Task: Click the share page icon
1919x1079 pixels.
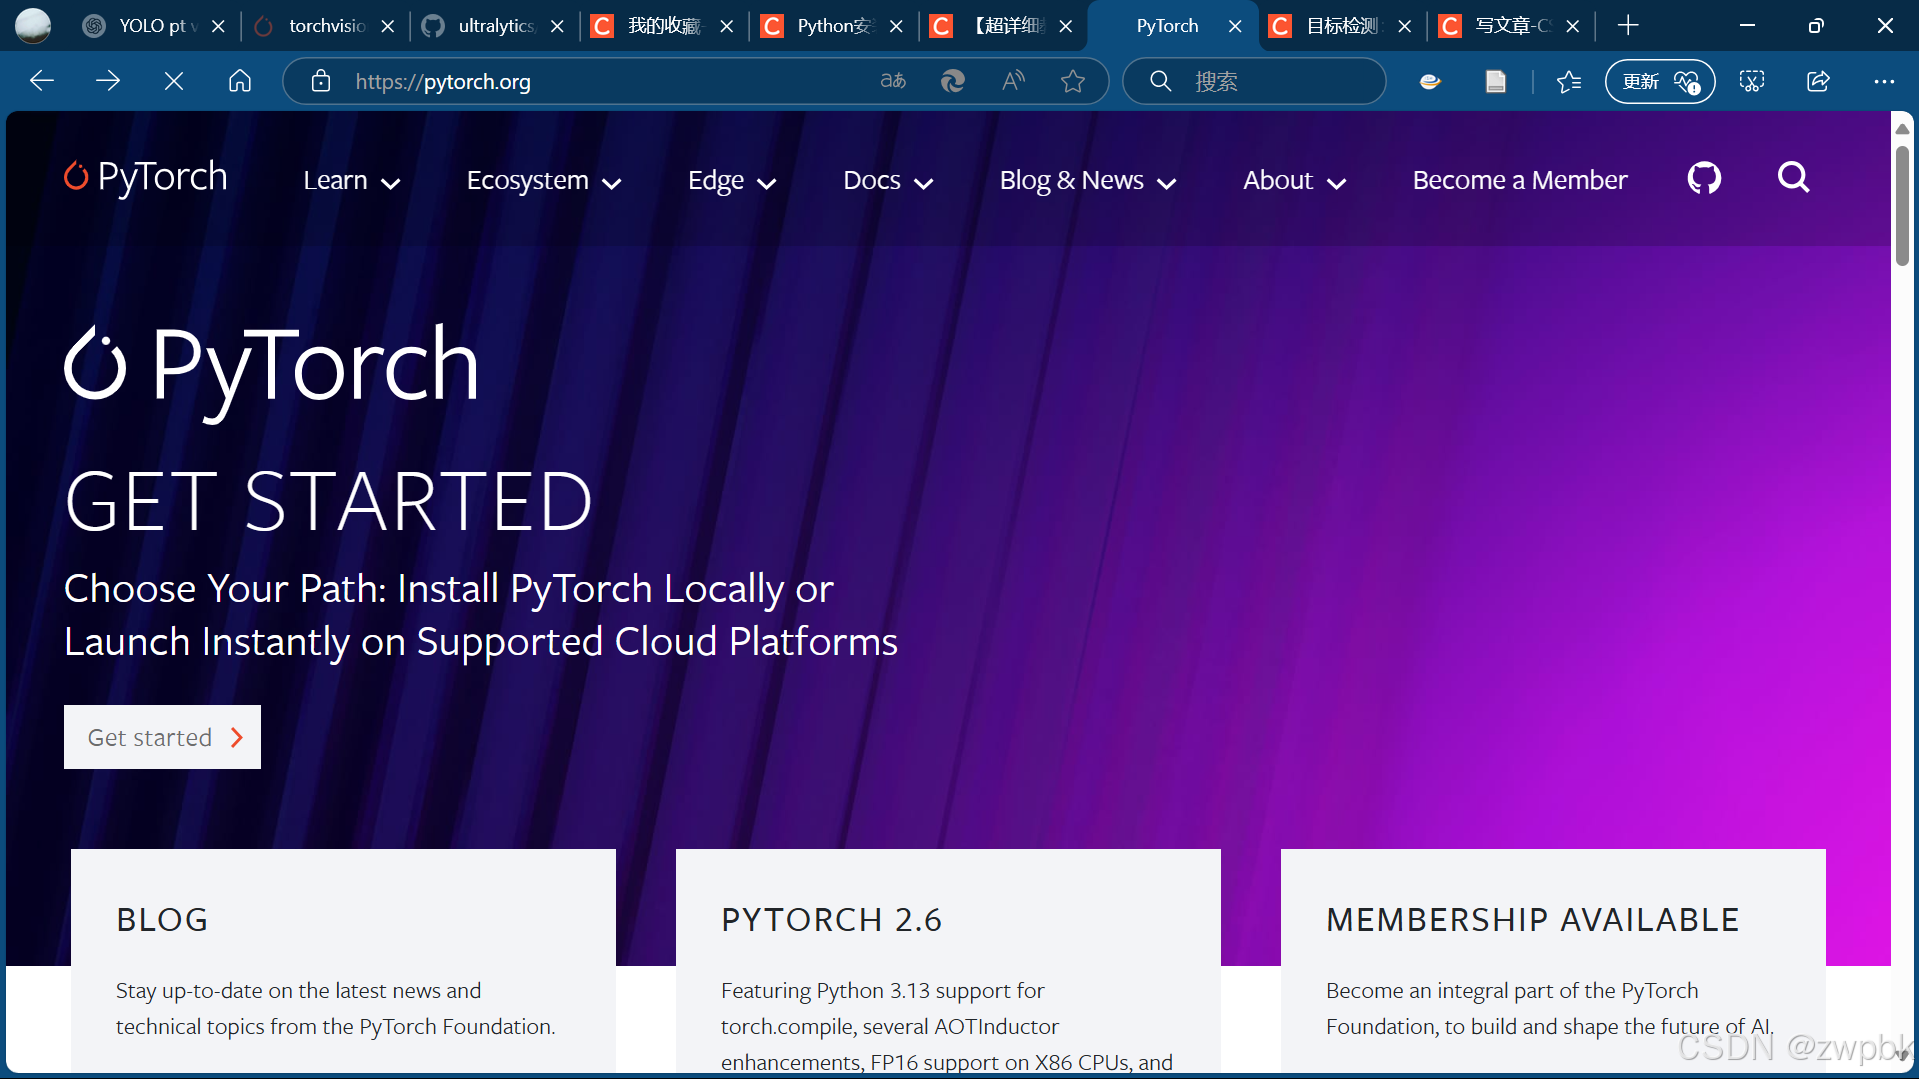Action: coord(1818,81)
